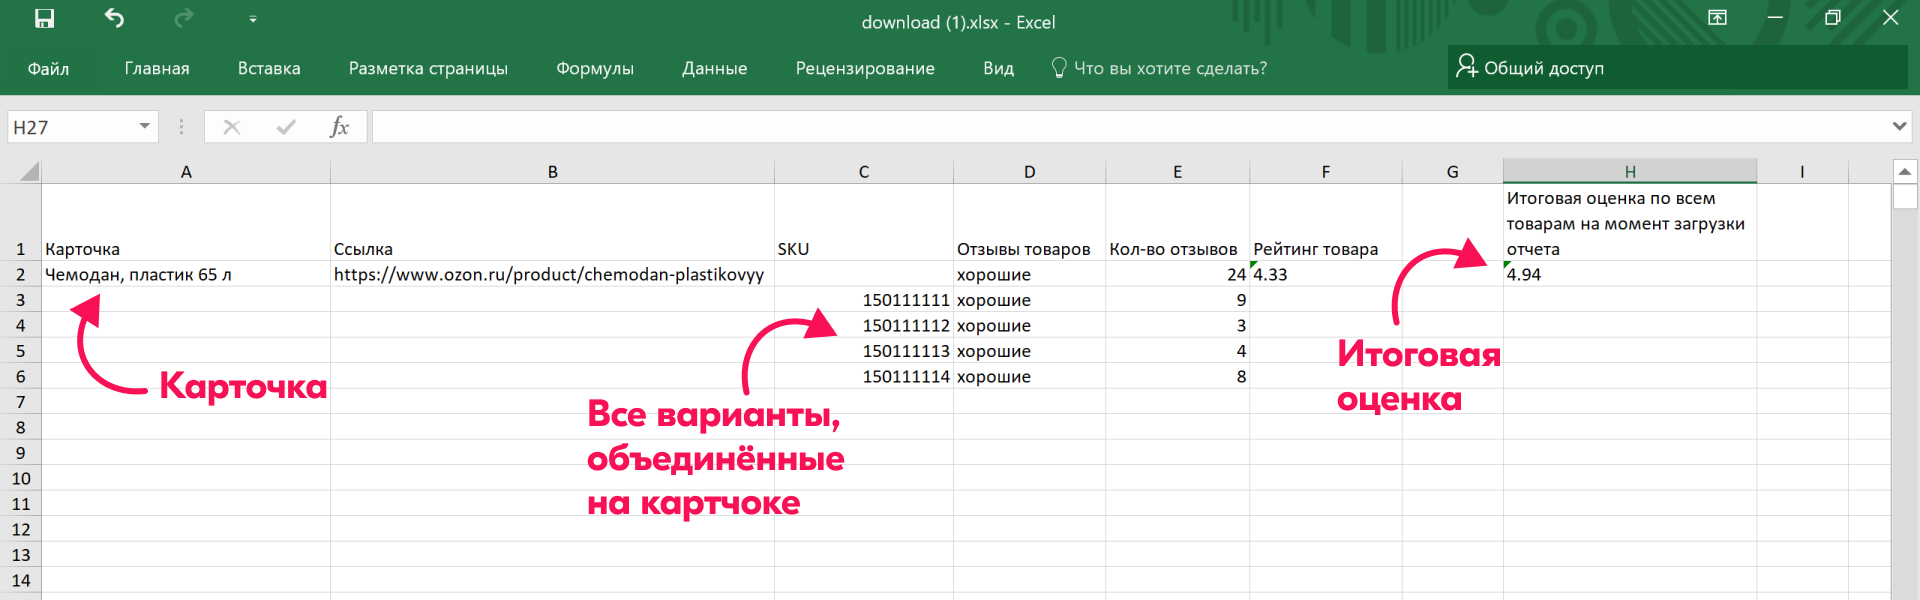The image size is (1920, 600).
Task: Undo the last action
Action: point(114,19)
